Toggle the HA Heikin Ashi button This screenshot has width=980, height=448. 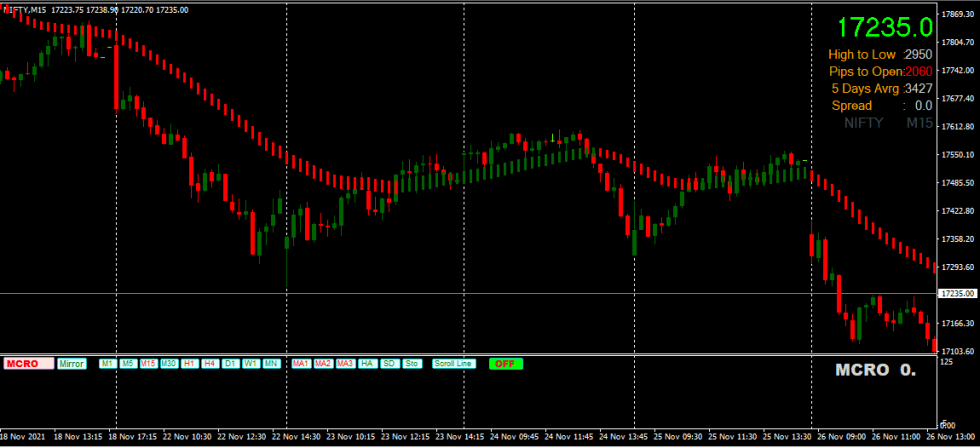pos(368,364)
